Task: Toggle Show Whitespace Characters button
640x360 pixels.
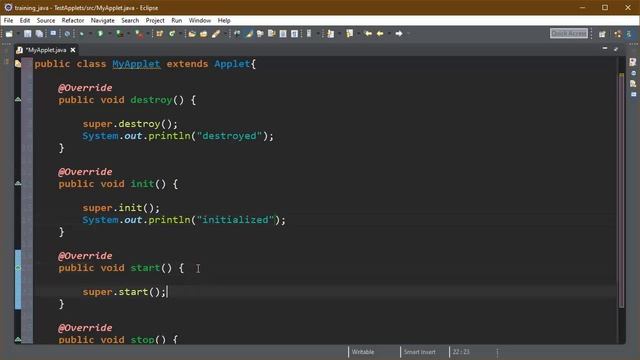Action: [294, 33]
